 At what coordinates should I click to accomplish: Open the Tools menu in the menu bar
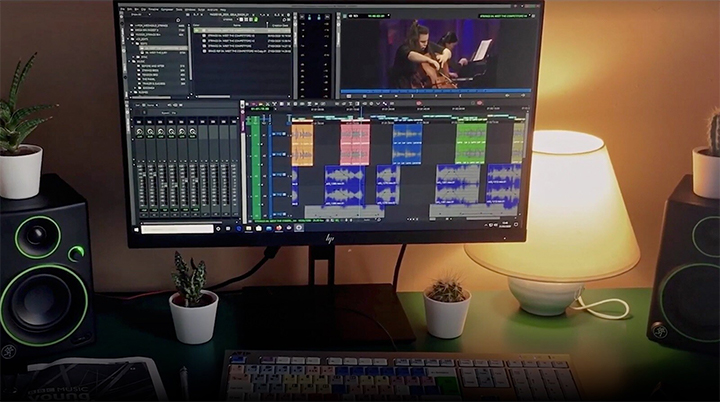pos(179,10)
